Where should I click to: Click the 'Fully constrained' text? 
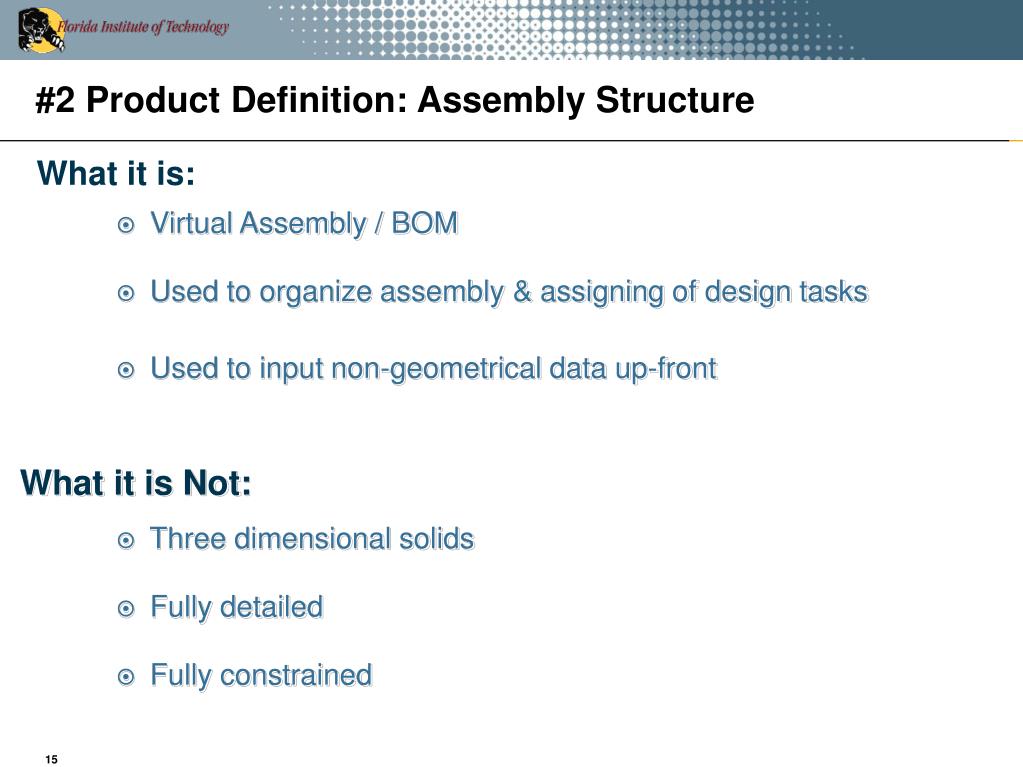[x=261, y=676]
